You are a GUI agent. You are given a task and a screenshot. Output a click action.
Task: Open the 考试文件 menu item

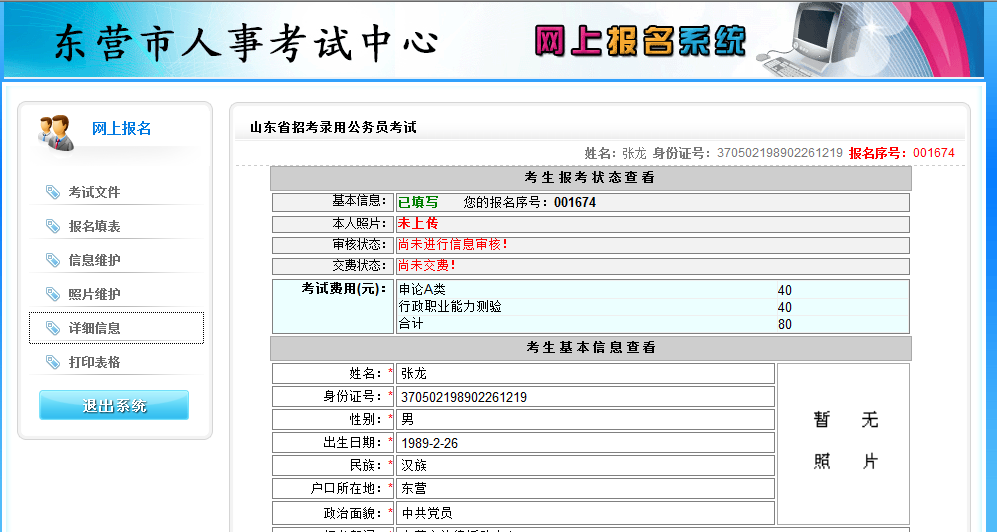click(x=94, y=192)
